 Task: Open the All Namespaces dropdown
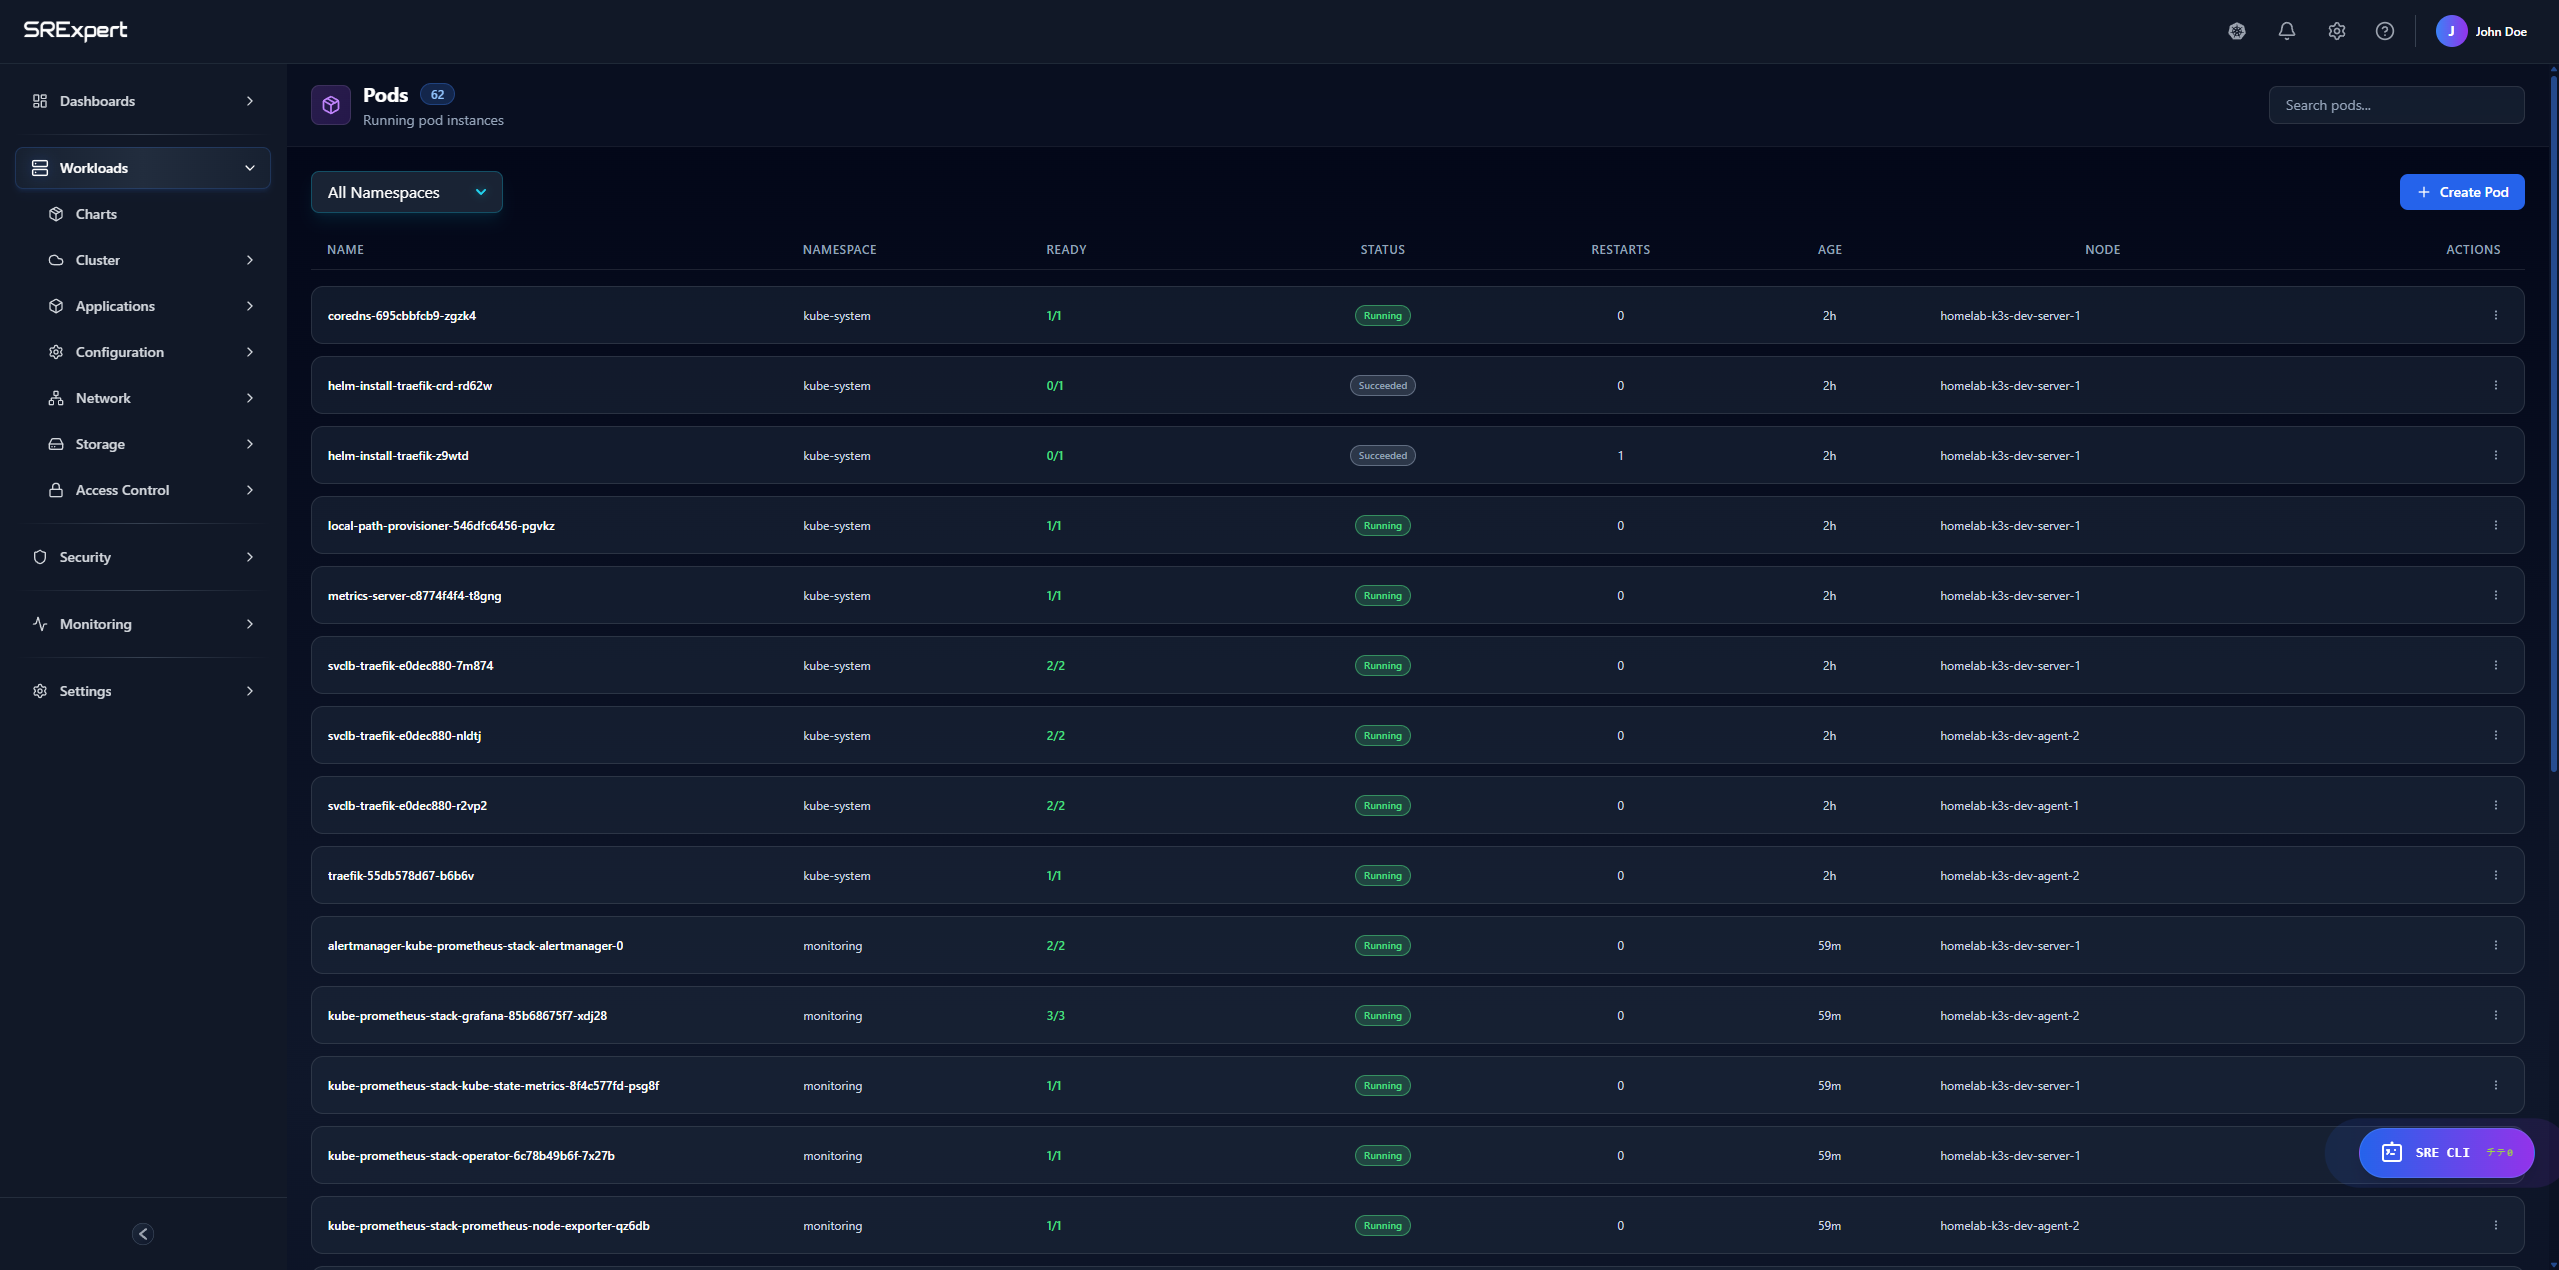pos(406,192)
